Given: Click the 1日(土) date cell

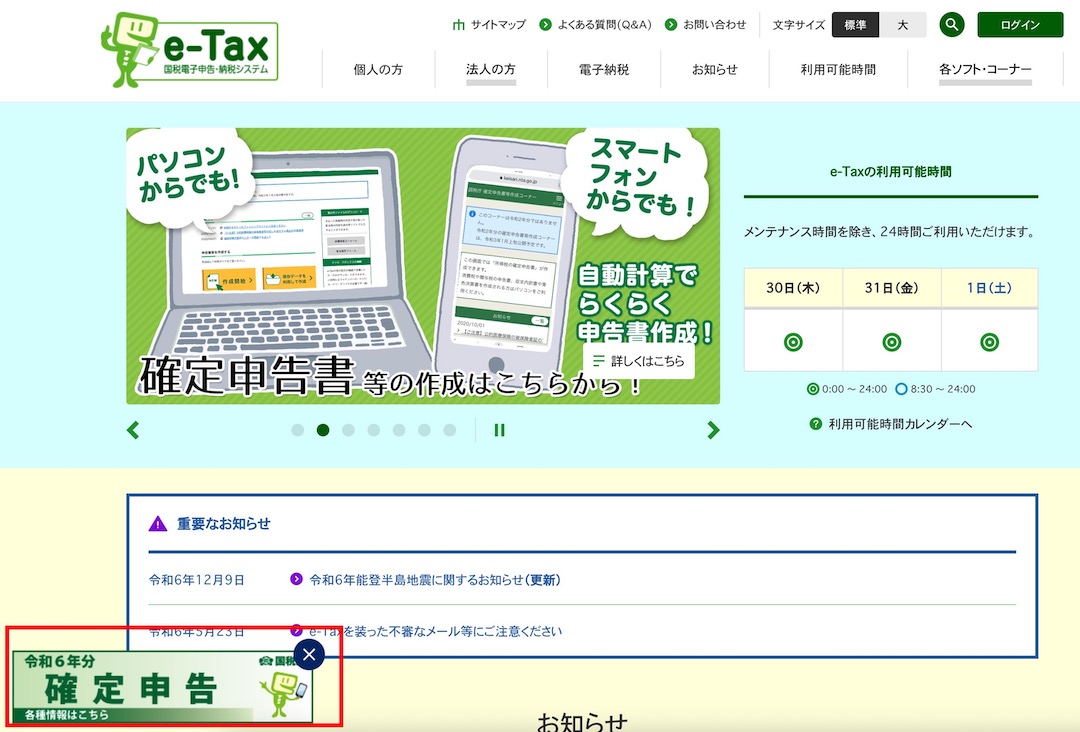Looking at the screenshot, I should pos(989,288).
